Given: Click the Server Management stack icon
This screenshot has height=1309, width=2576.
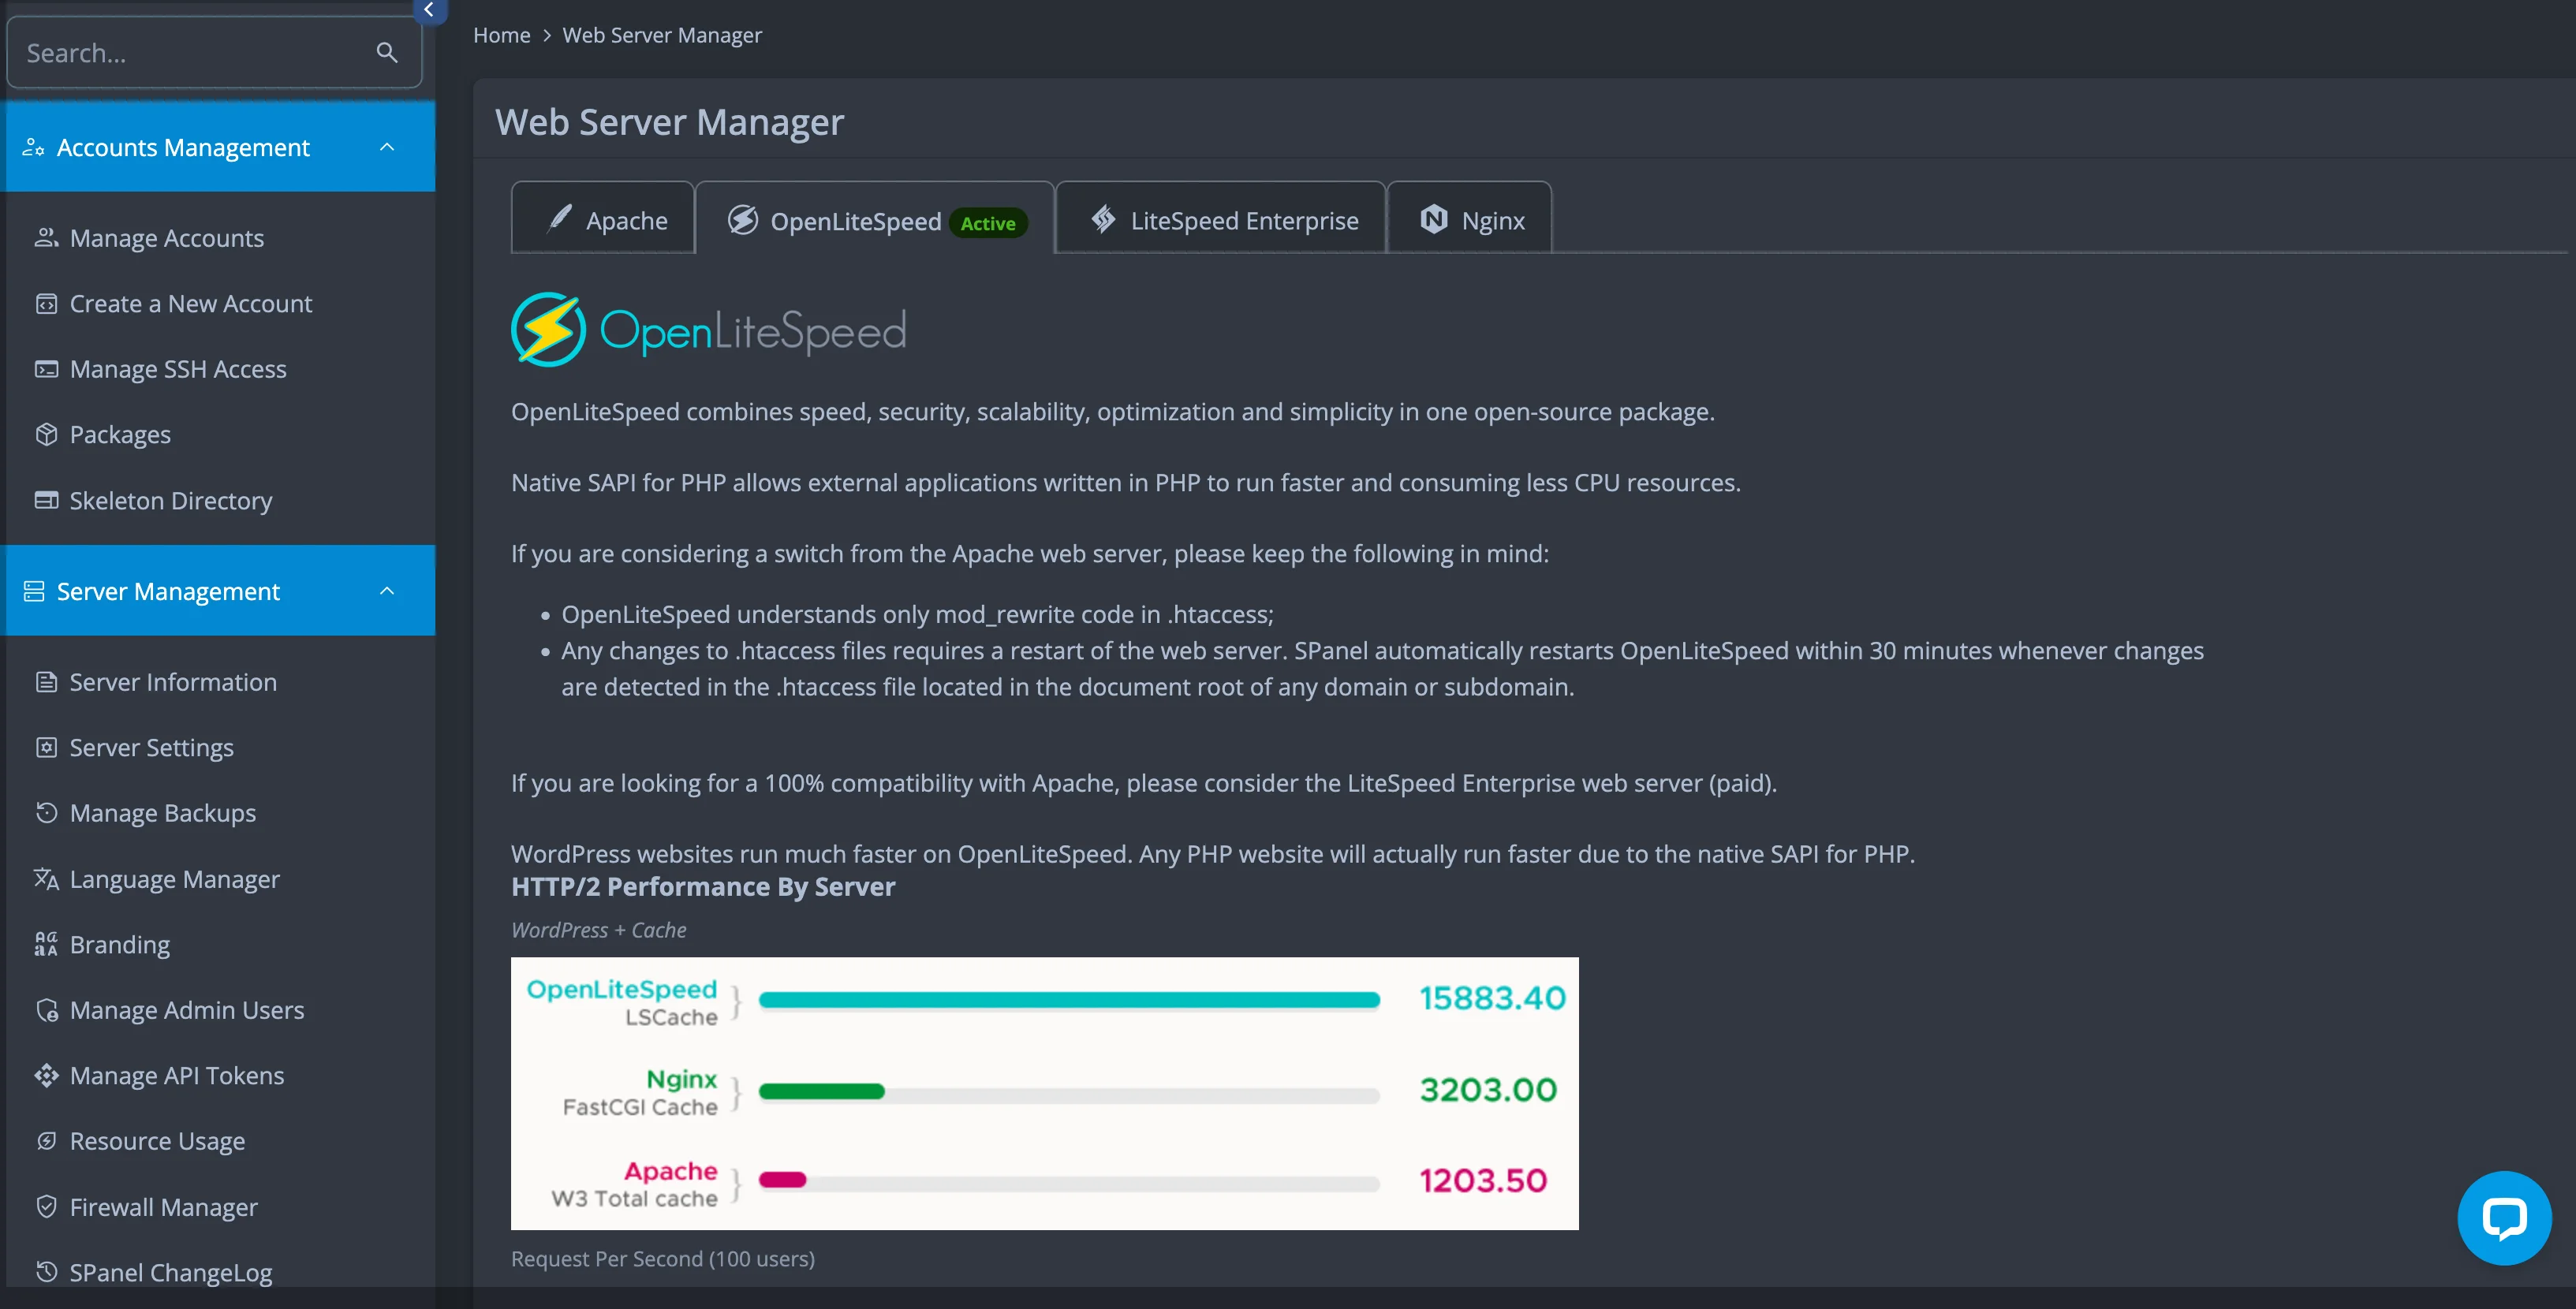Looking at the screenshot, I should (x=34, y=592).
